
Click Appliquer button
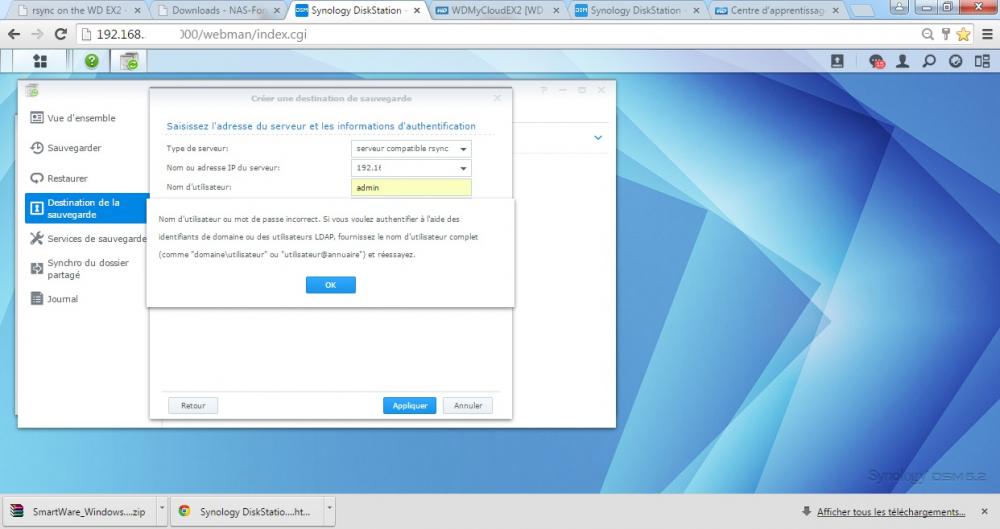pyautogui.click(x=409, y=405)
